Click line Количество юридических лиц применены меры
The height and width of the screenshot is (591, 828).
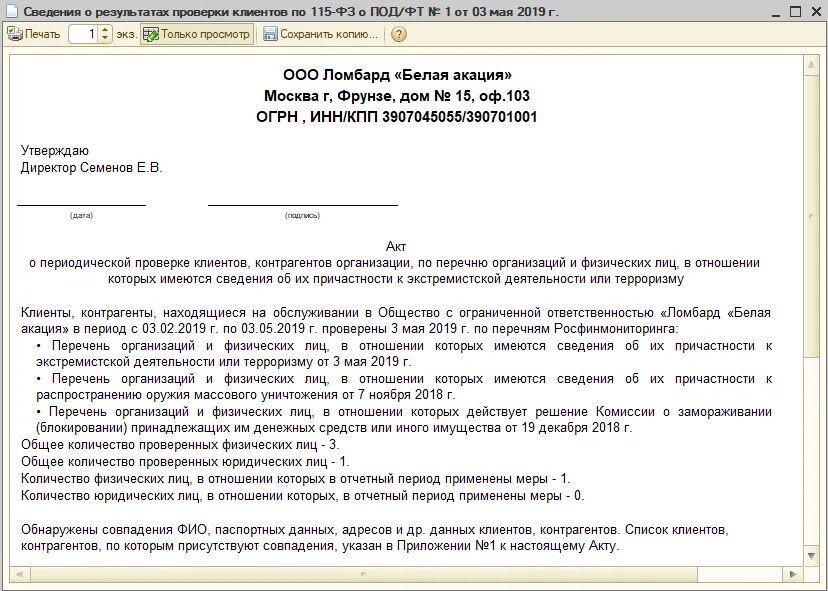(303, 496)
